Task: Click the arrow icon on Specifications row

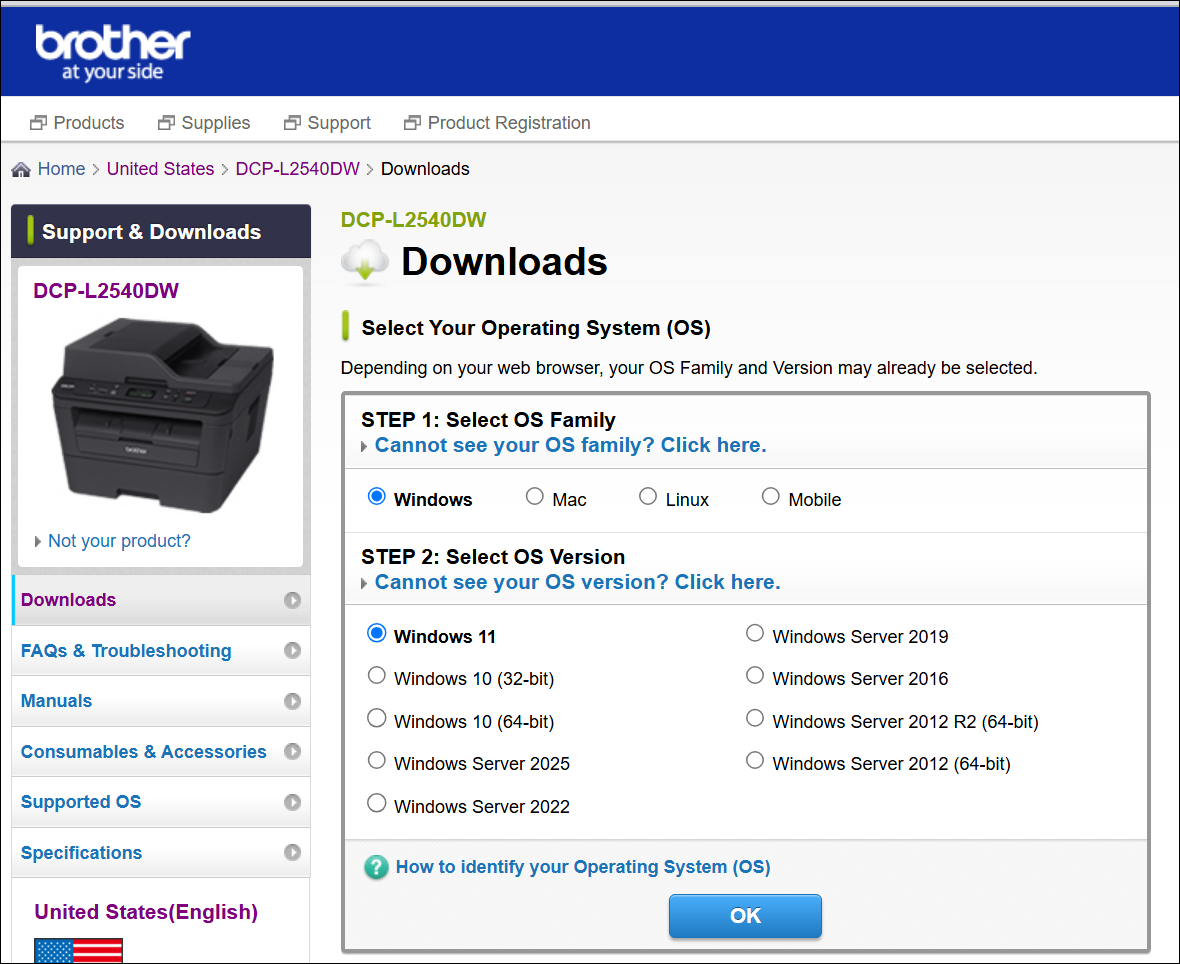Action: pos(292,853)
